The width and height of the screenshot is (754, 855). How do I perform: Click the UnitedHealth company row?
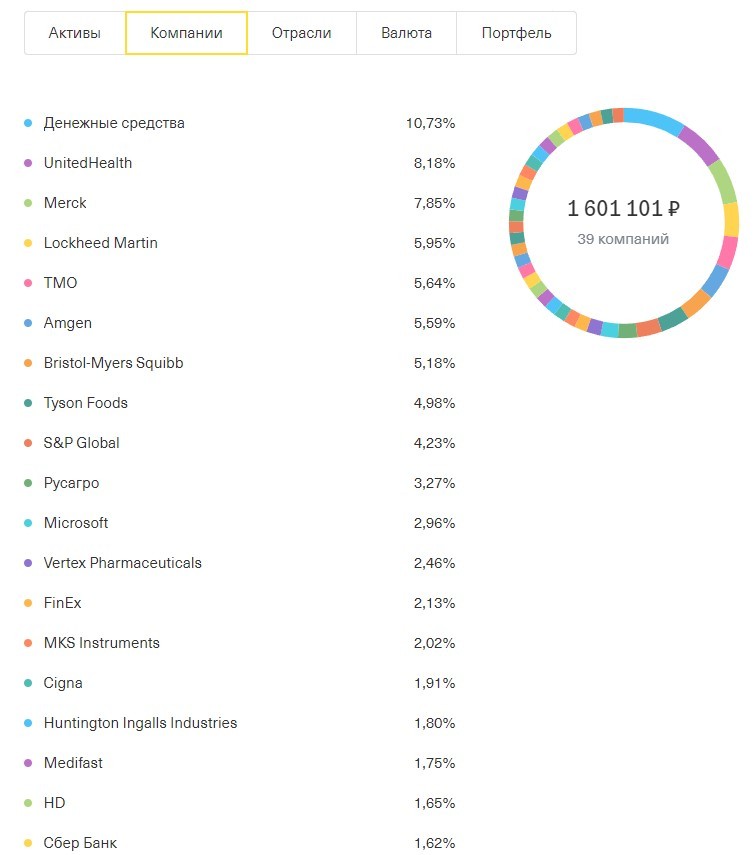coord(240,163)
